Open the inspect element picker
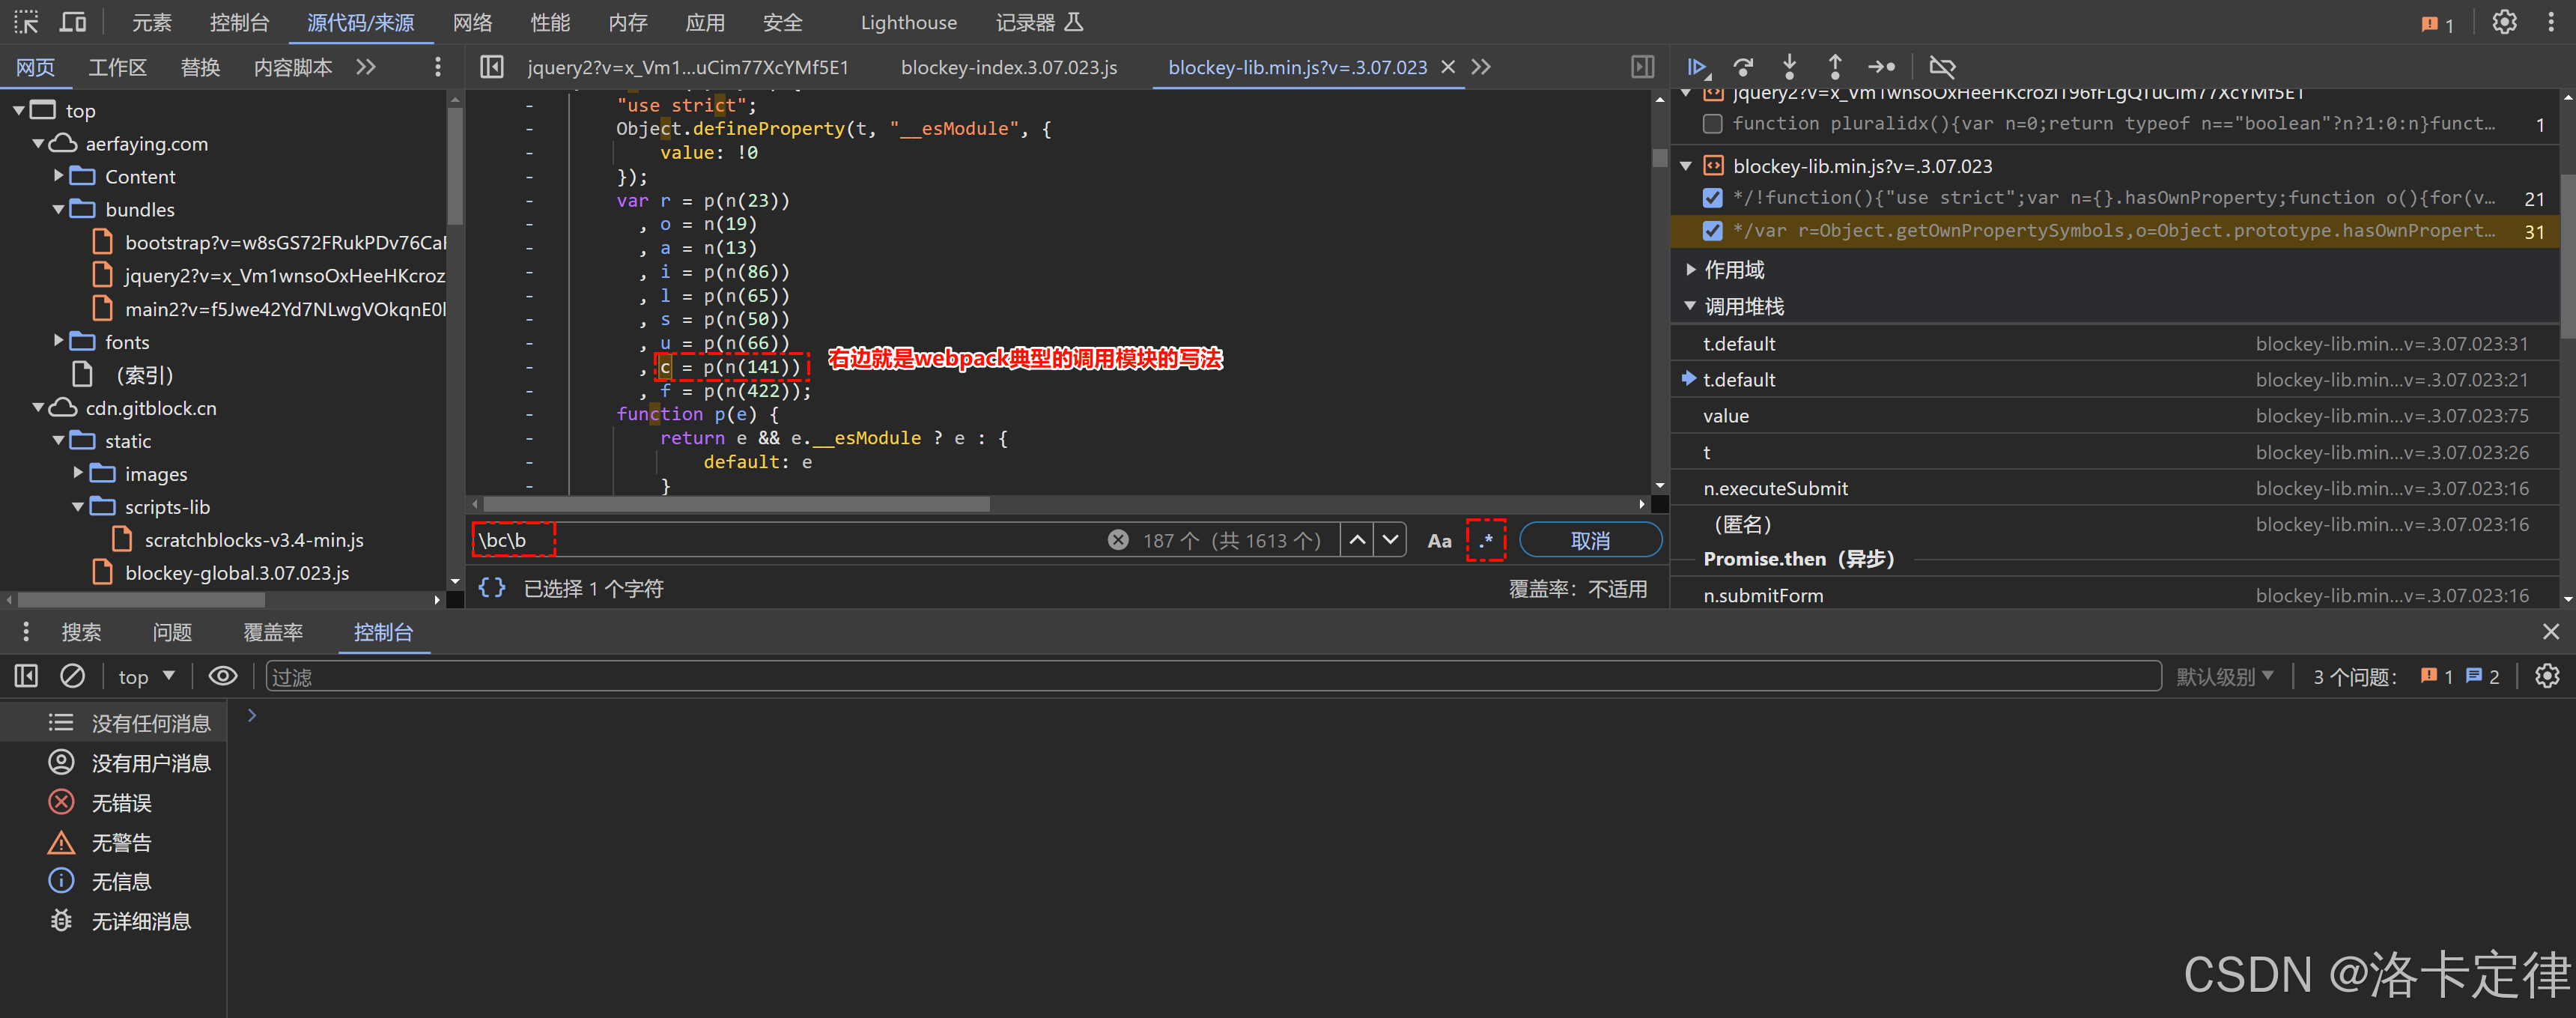This screenshot has height=1018, width=2576. pos(26,22)
